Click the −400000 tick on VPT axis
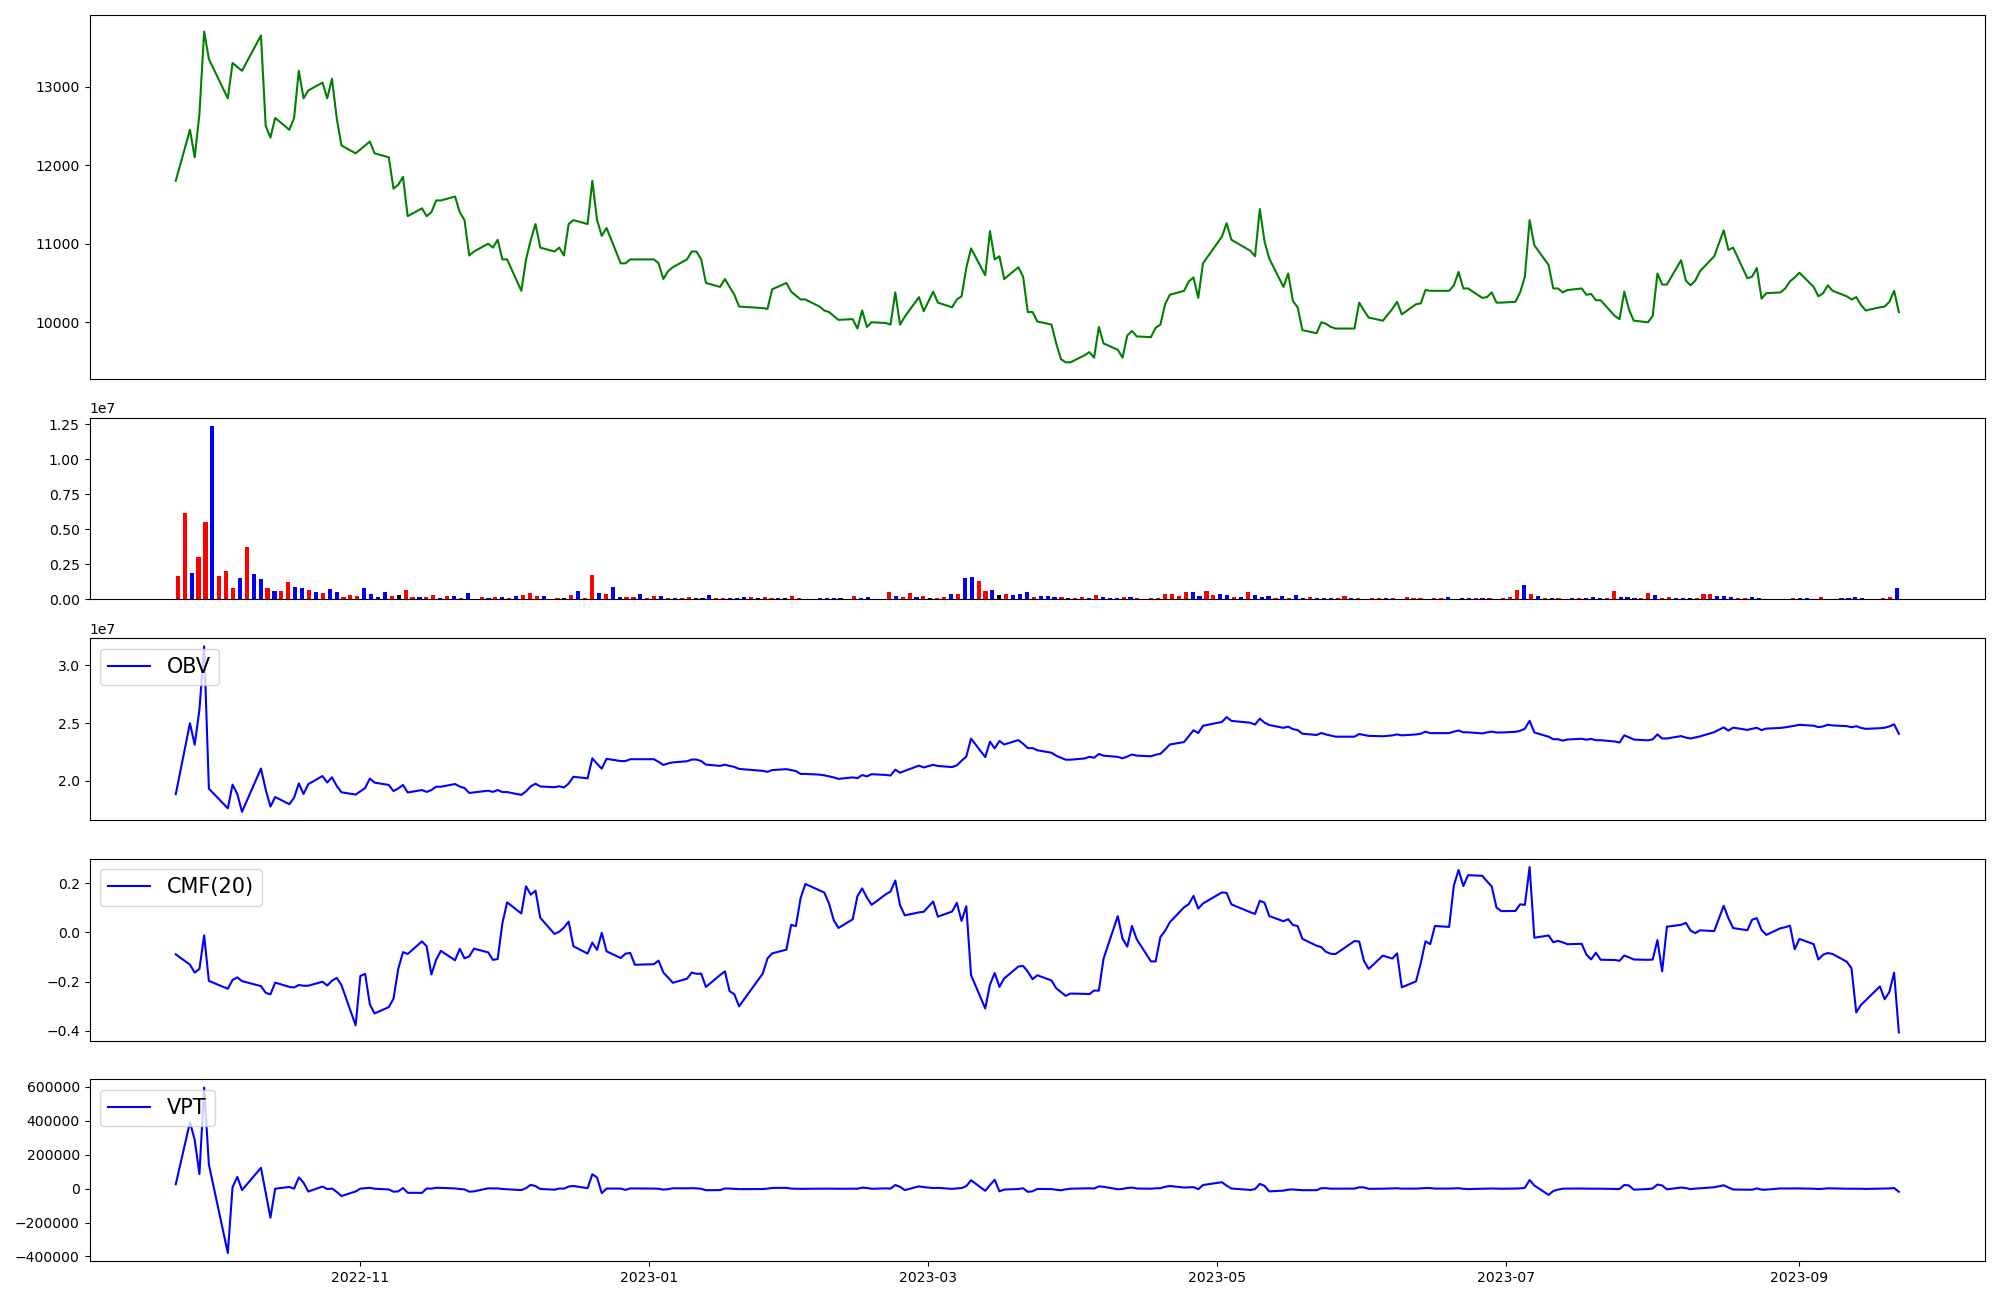The height and width of the screenshot is (1300, 2000). (48, 1257)
